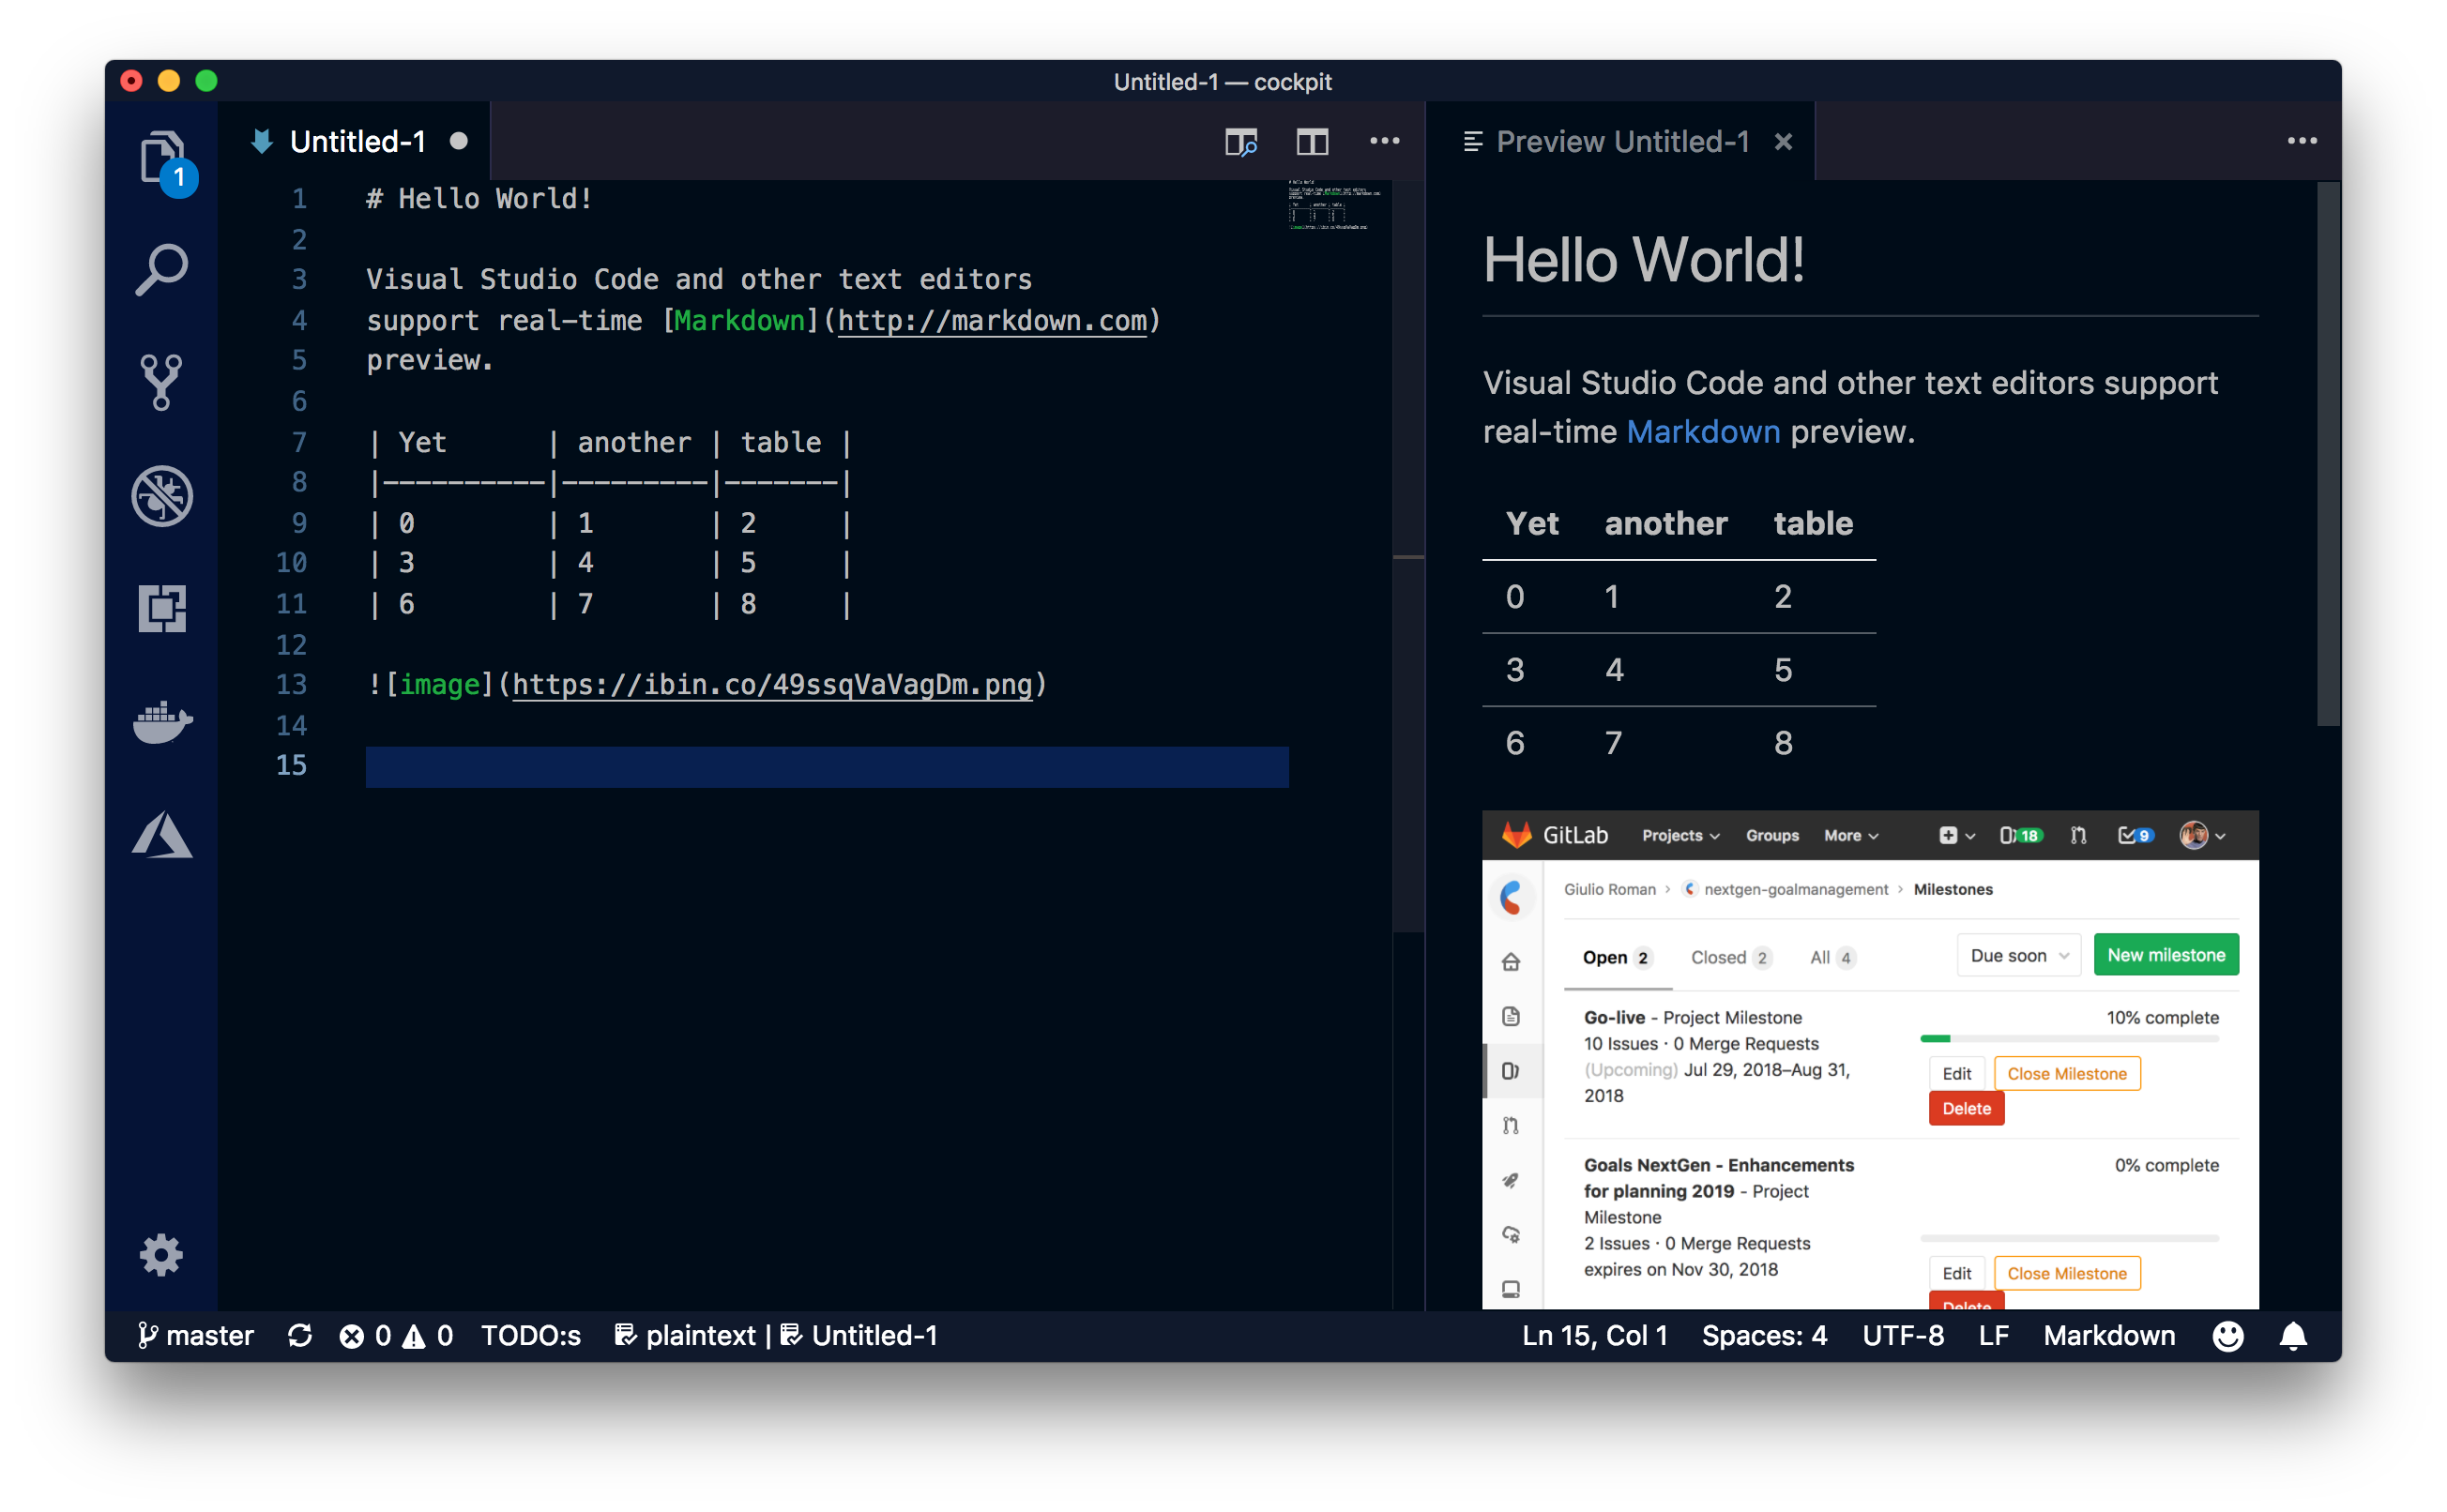
Task: Click the highlighted line 15 in editor
Action: (x=826, y=766)
